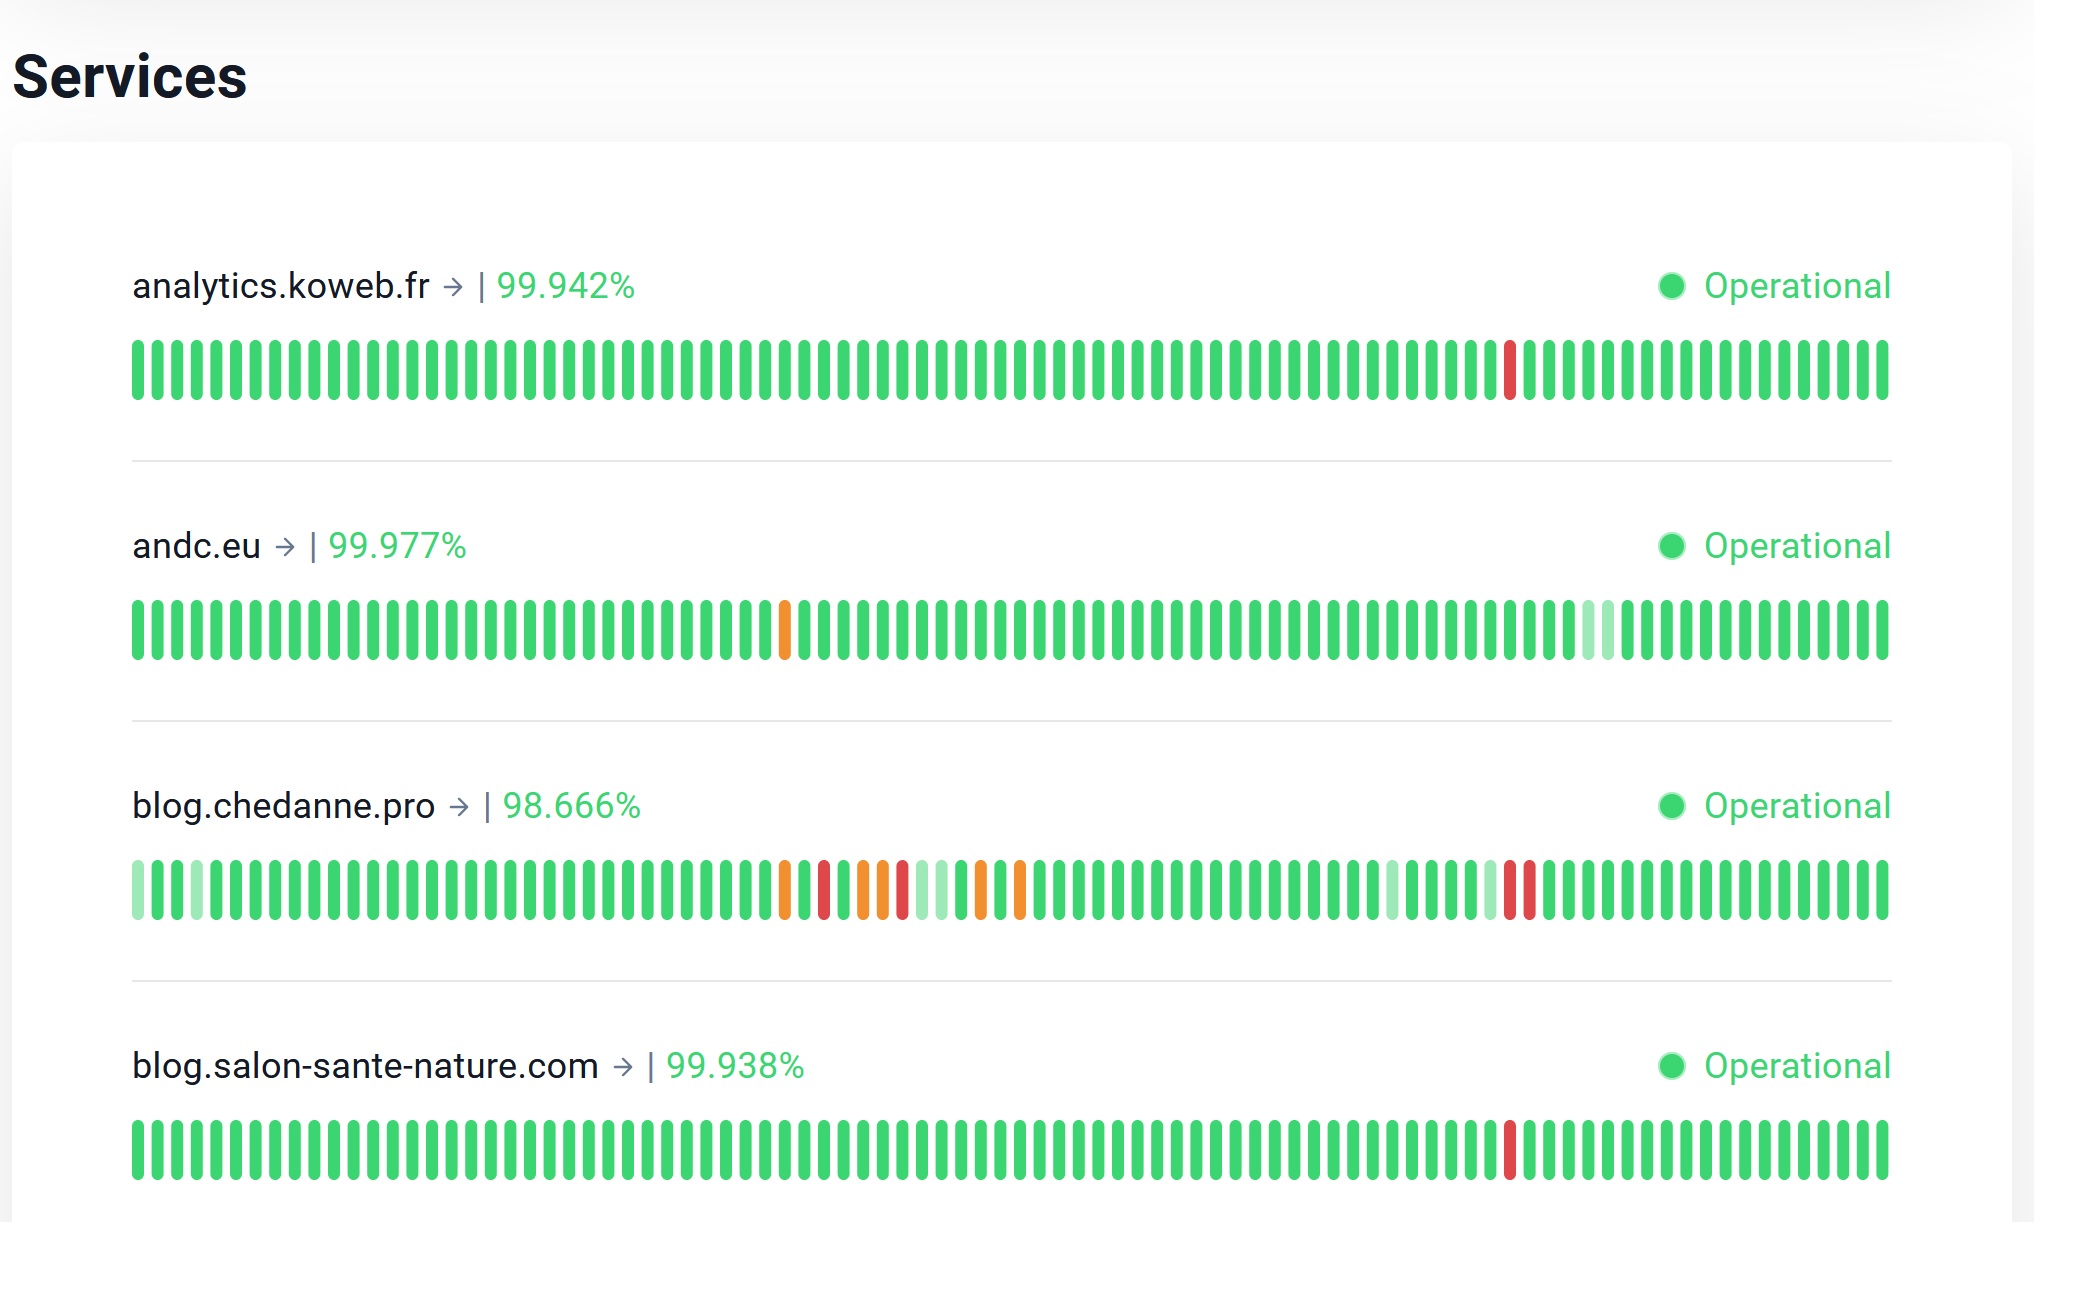Viewport: 2073px width, 1296px height.
Task: Select the orange bar in andc.eu timeline
Action: point(785,630)
